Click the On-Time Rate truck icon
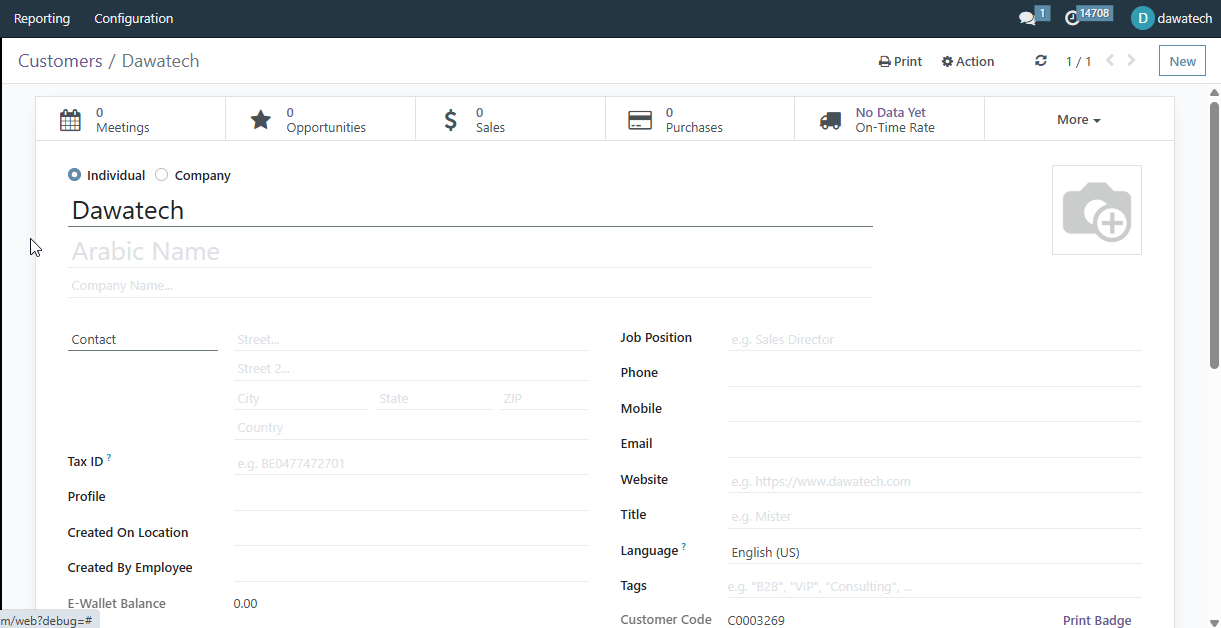1221x628 pixels. (830, 120)
